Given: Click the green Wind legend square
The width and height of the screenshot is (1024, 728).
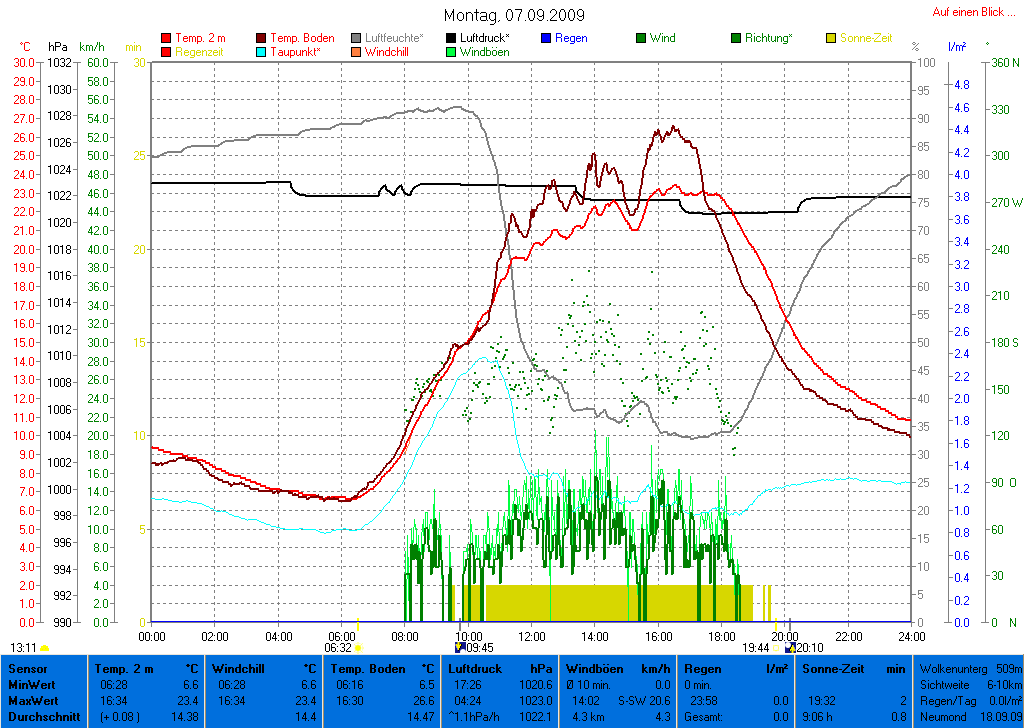Looking at the screenshot, I should tap(641, 38).
